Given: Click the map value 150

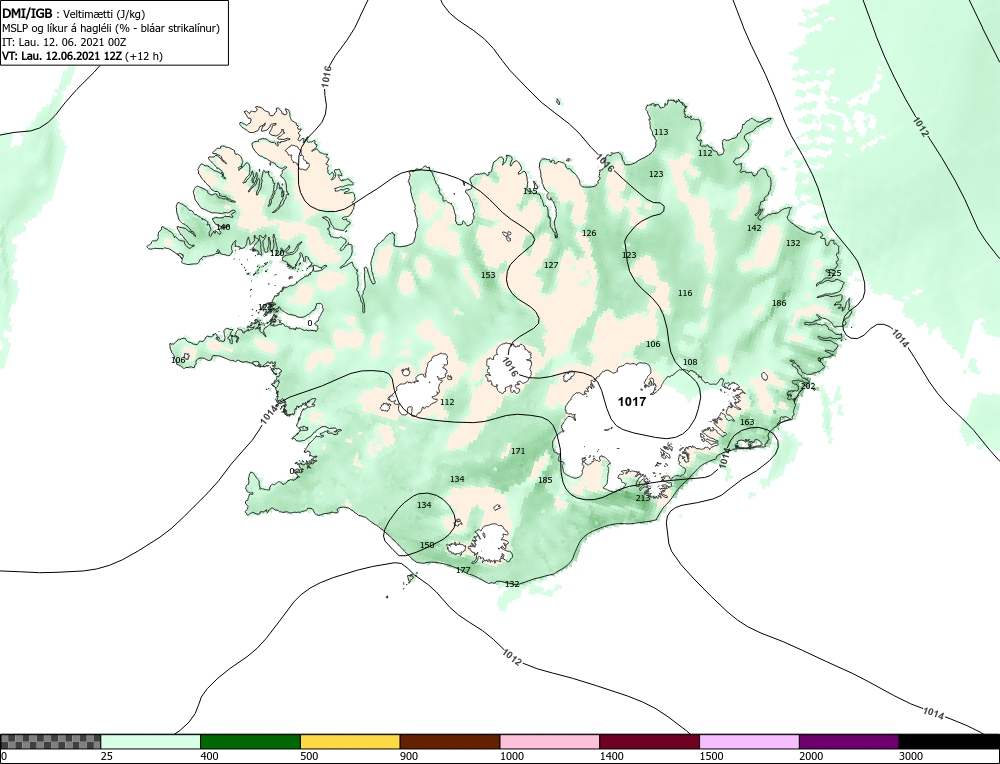Looking at the screenshot, I should (427, 545).
